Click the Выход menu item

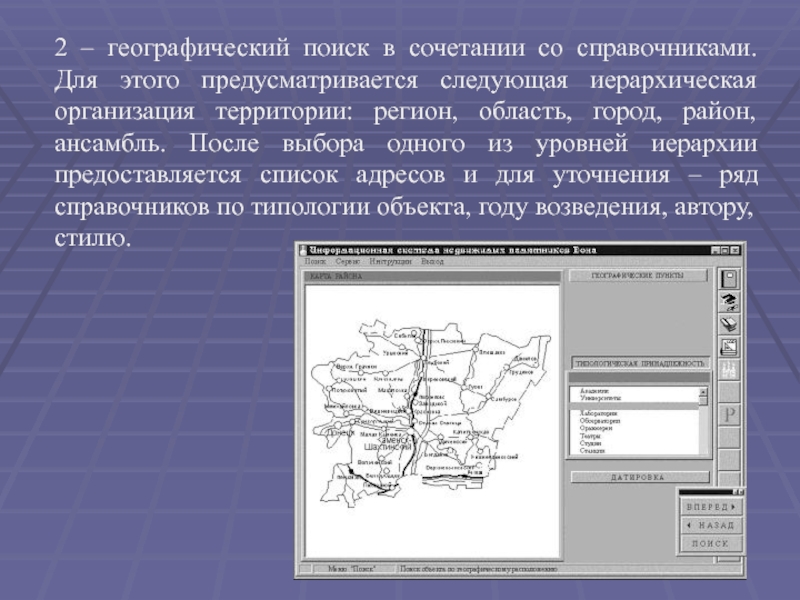click(x=432, y=261)
